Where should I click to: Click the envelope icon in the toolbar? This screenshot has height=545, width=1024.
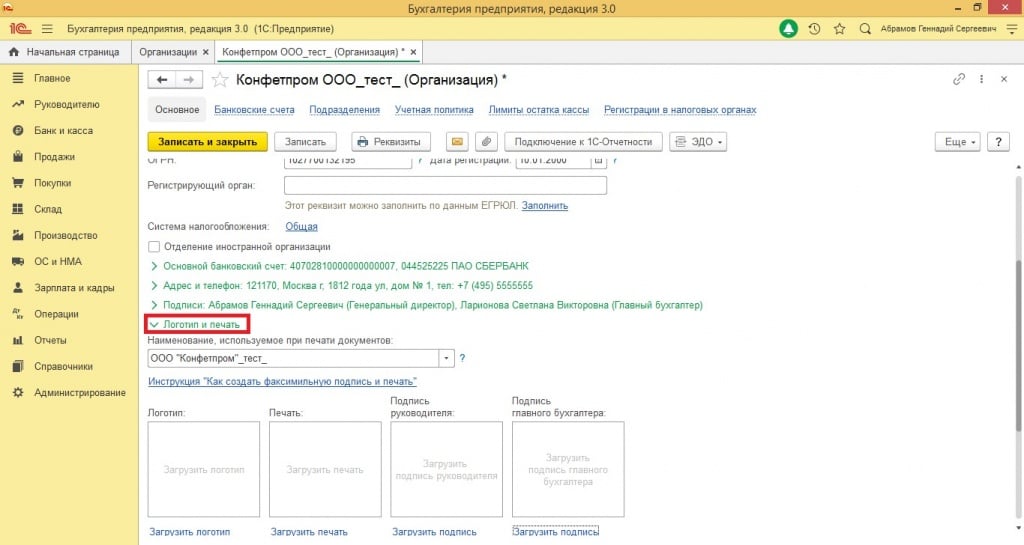(457, 142)
